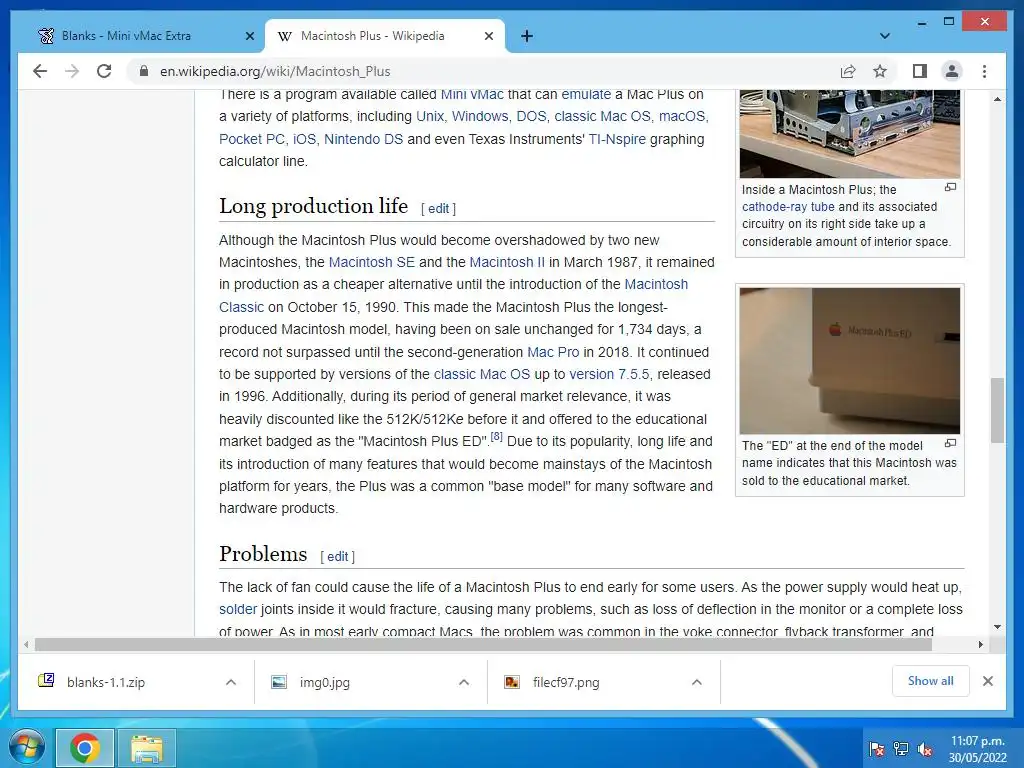Follow the macOS link
This screenshot has width=1024, height=768.
pyautogui.click(x=682, y=116)
